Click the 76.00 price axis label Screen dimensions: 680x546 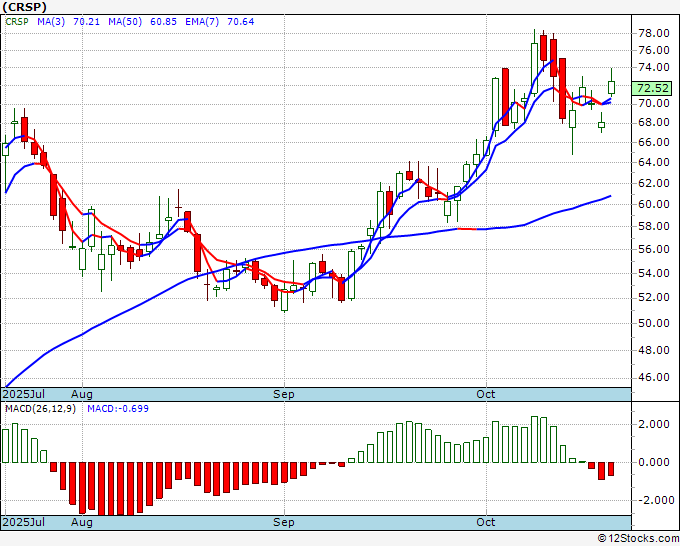(x=654, y=50)
